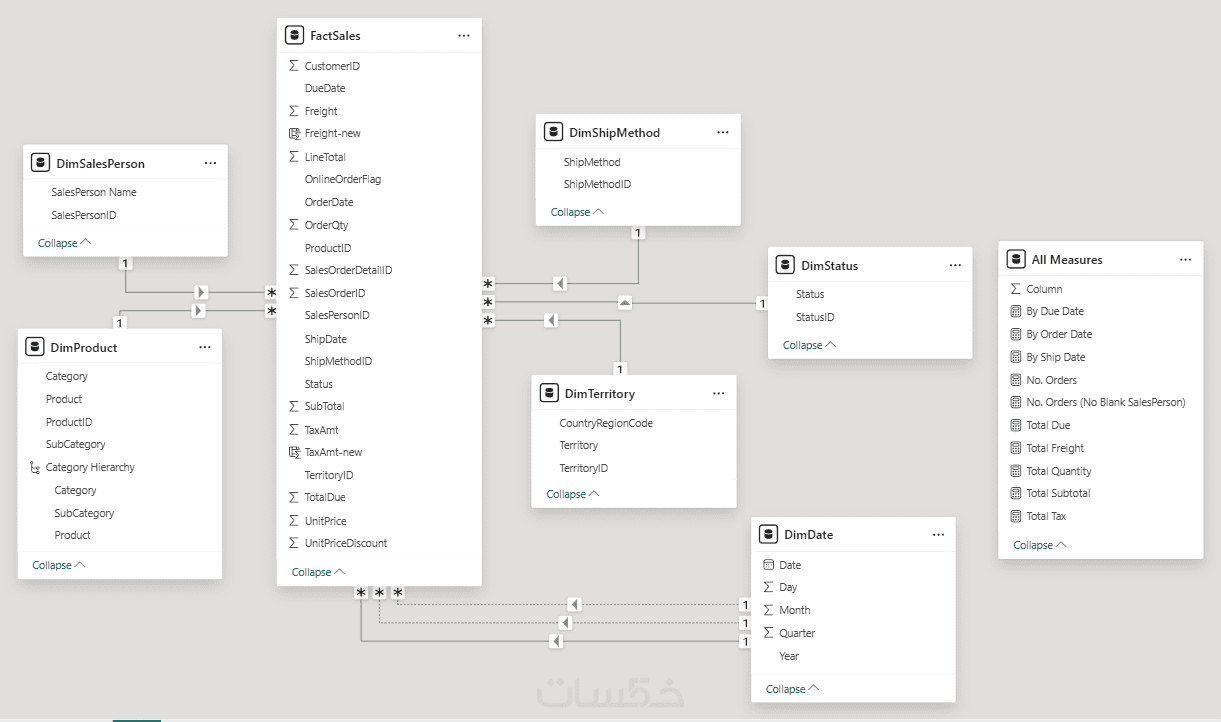Click the calendar icon next to Date field
This screenshot has height=722, width=1221.
768,565
